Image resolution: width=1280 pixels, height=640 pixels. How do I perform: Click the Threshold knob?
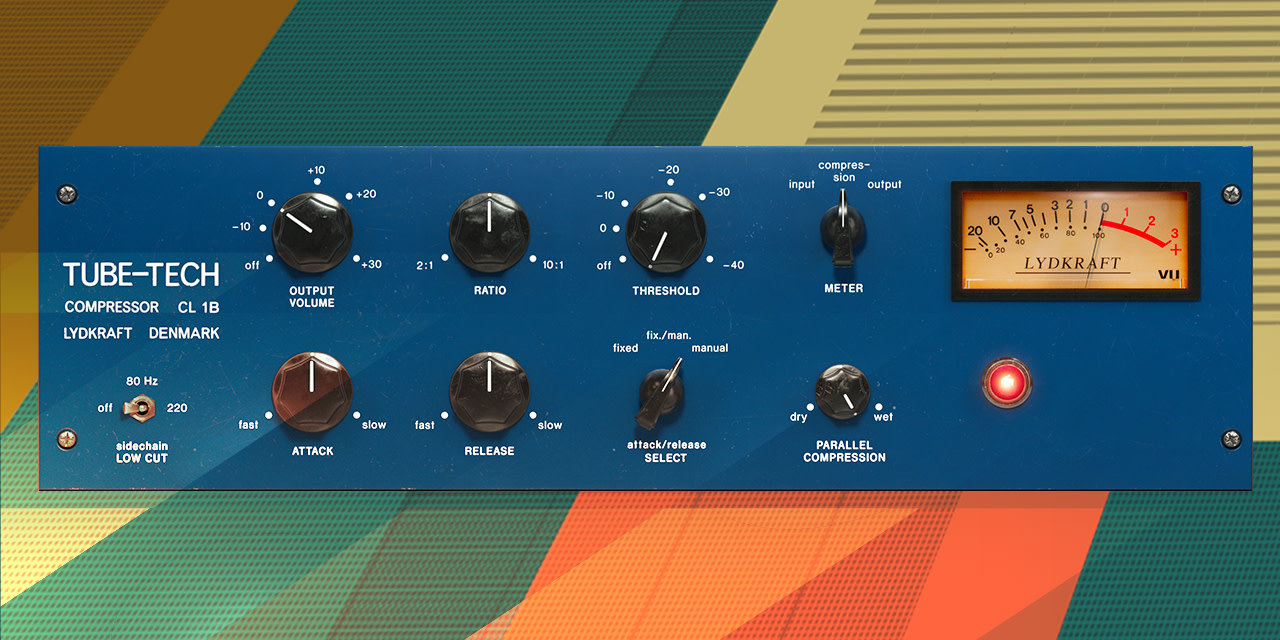pyautogui.click(x=666, y=233)
